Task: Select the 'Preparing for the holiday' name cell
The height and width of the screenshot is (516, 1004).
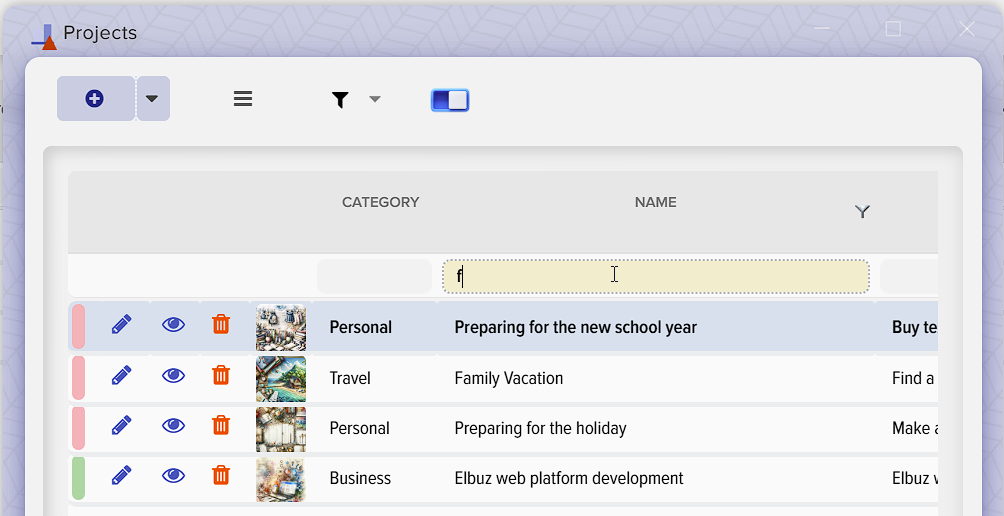Action: pyautogui.click(x=540, y=428)
